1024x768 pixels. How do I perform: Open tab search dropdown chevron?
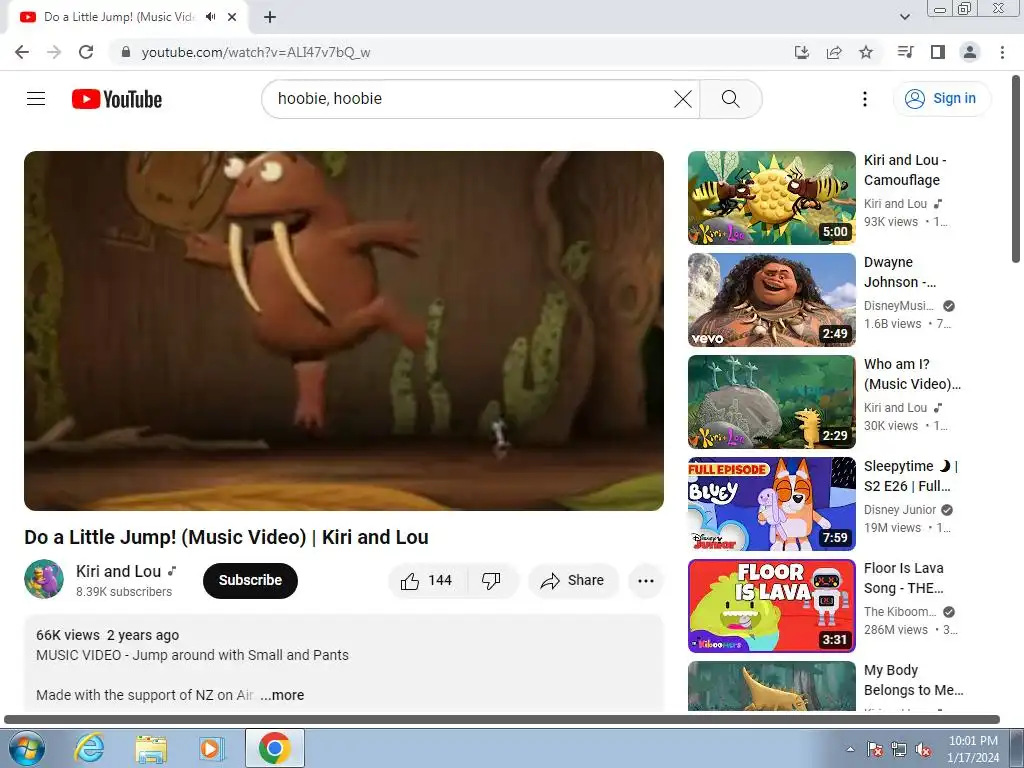tap(904, 17)
